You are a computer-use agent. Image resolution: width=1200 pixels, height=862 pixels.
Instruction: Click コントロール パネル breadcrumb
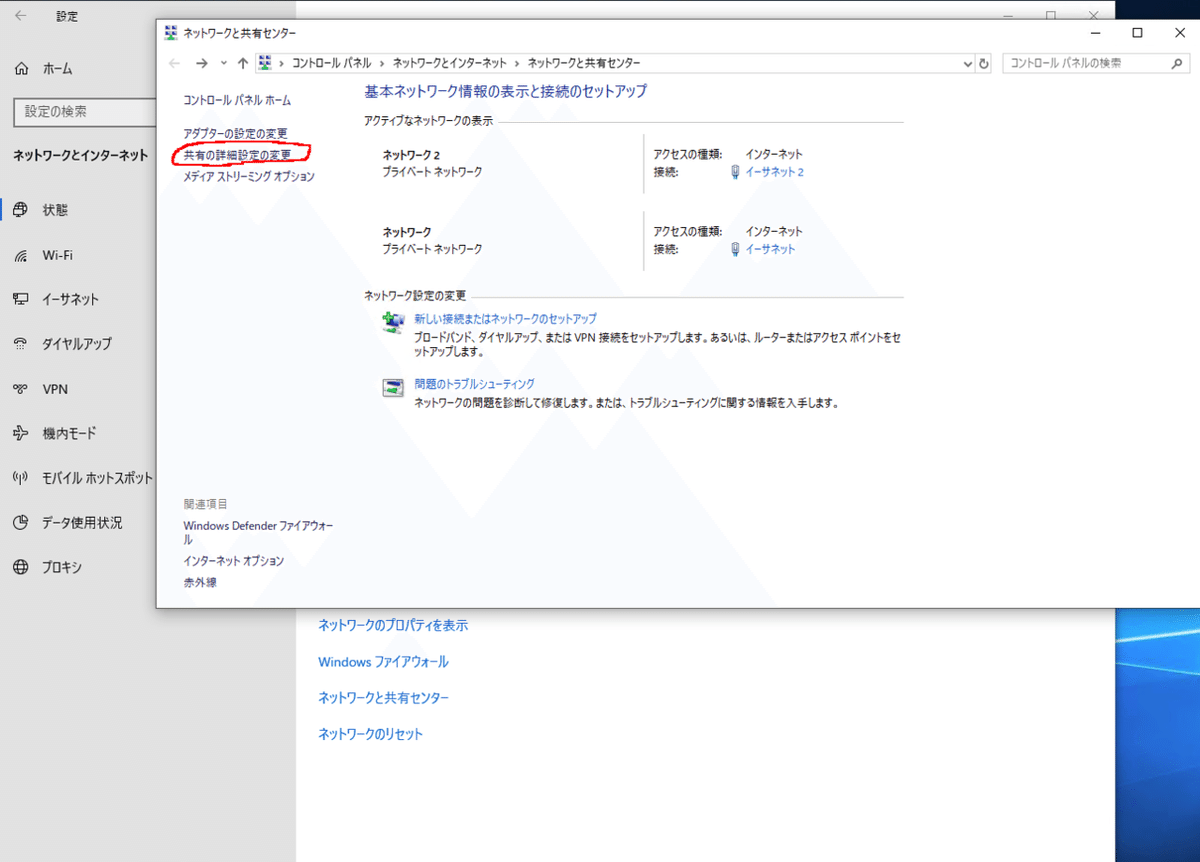[331, 63]
